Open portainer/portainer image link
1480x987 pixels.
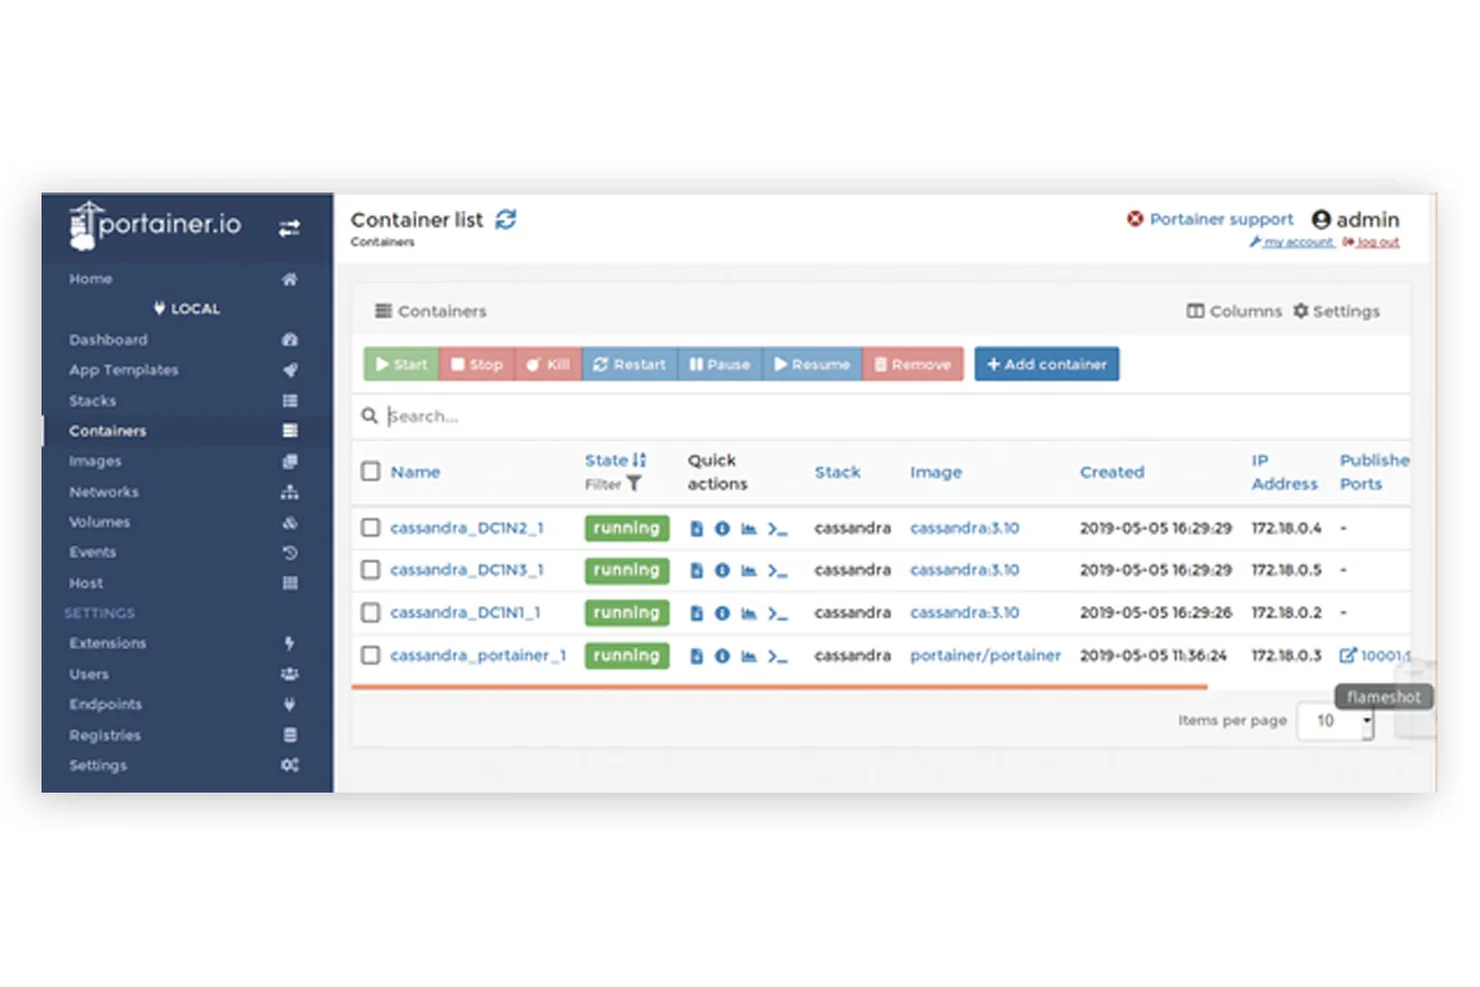point(985,656)
